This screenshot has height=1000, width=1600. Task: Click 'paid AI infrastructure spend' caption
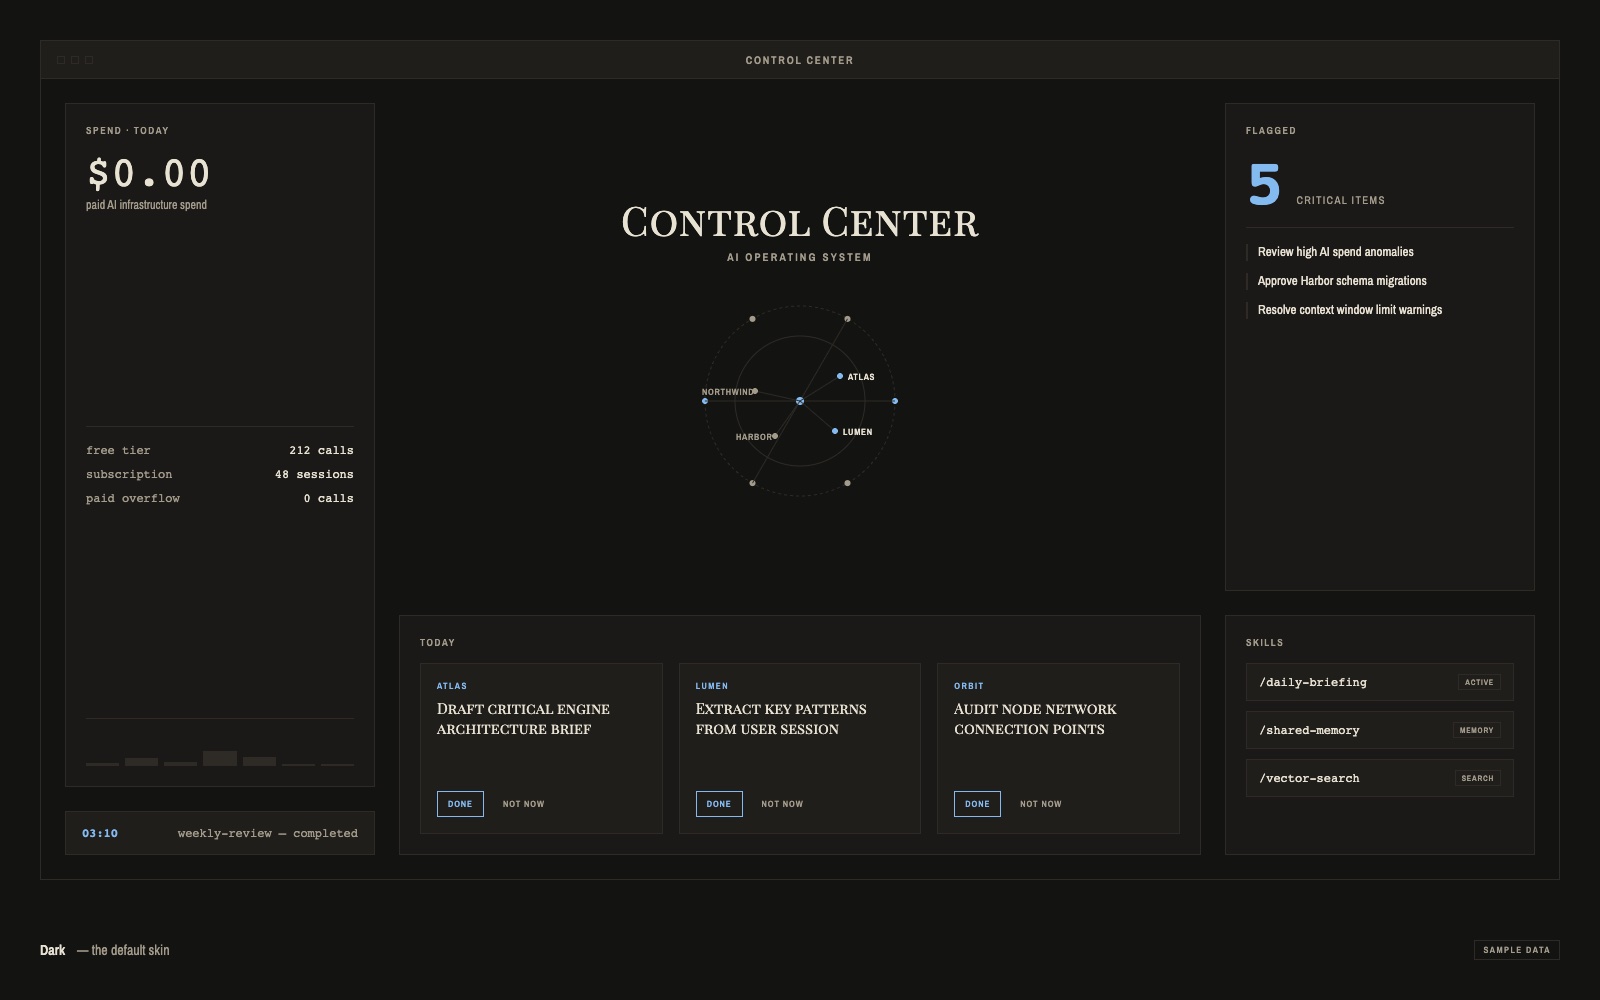click(x=146, y=205)
